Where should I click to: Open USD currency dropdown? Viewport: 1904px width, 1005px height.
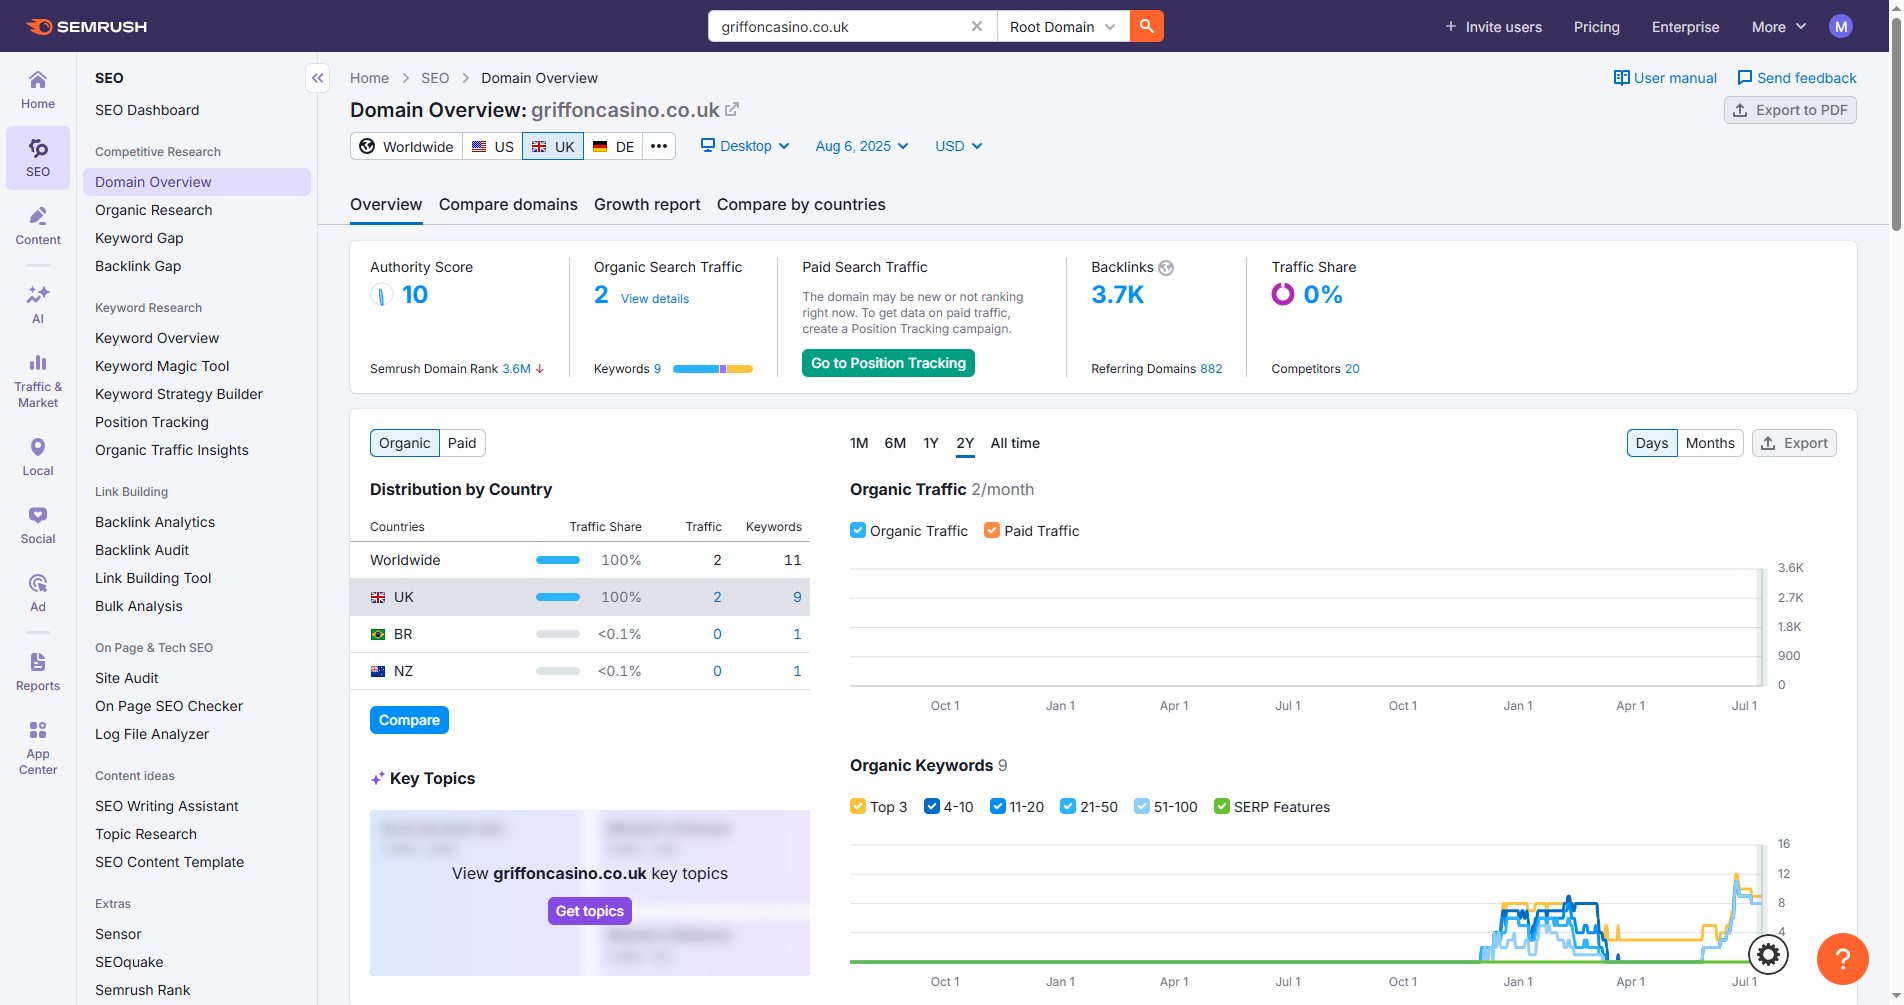959,146
